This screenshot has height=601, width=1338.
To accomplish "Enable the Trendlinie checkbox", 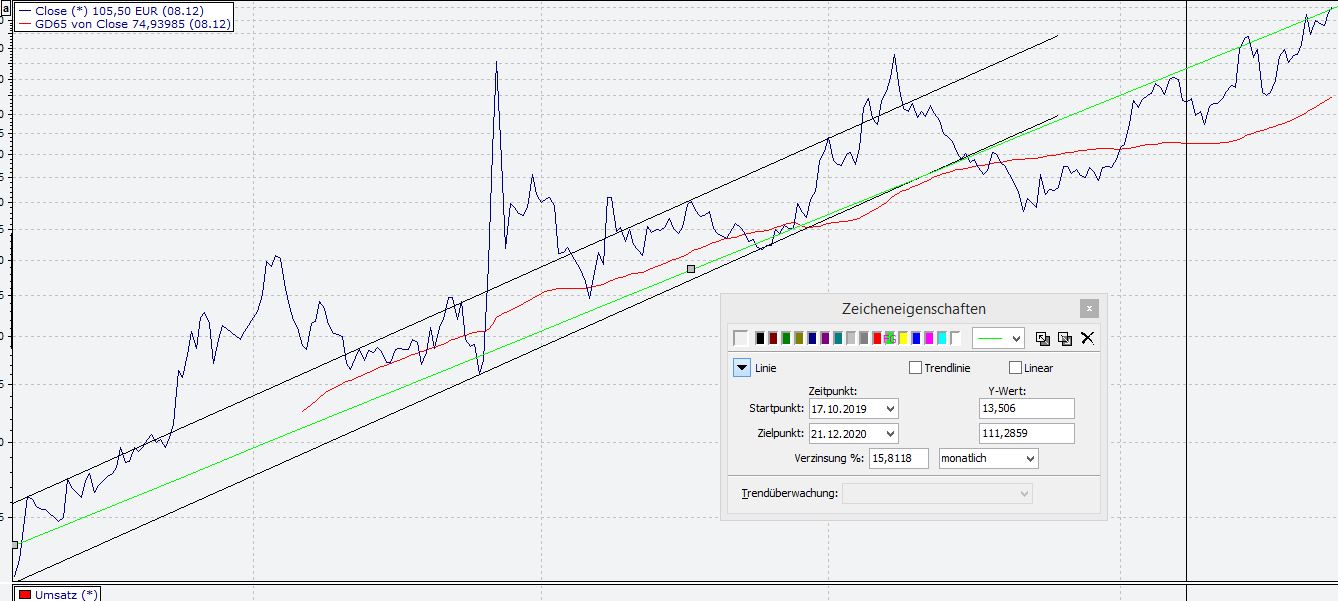I will [915, 367].
